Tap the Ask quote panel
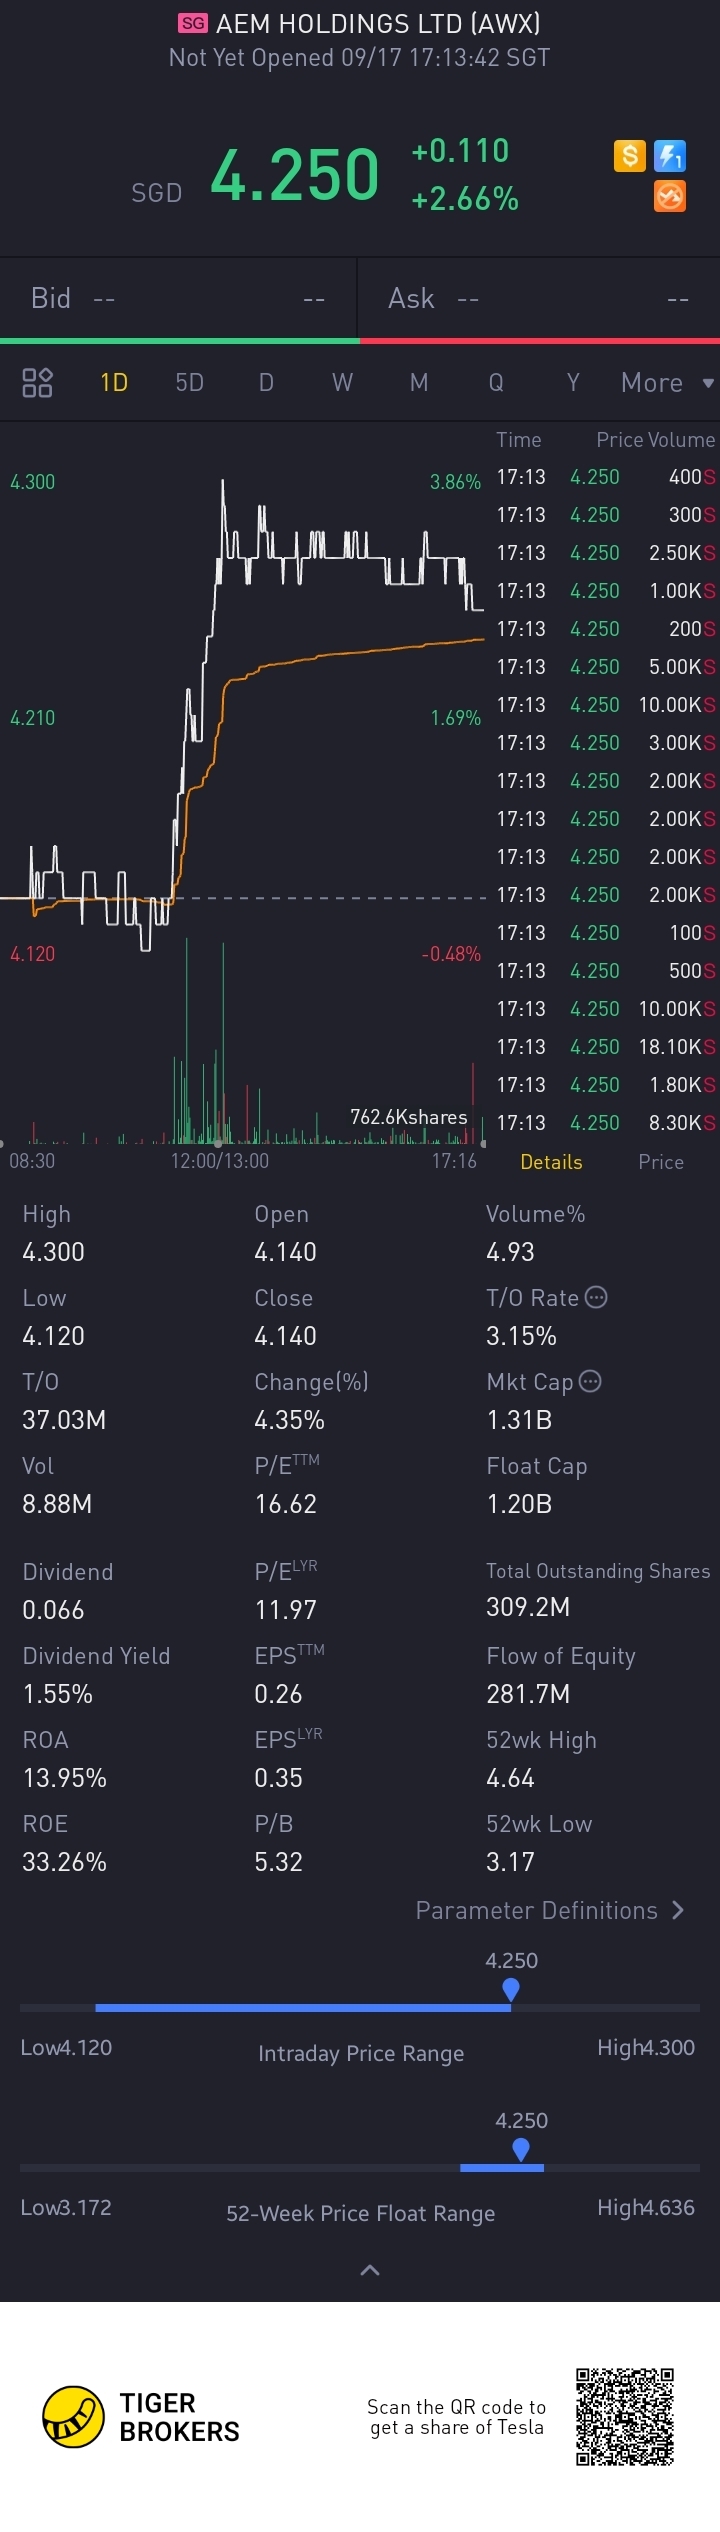 [x=539, y=298]
